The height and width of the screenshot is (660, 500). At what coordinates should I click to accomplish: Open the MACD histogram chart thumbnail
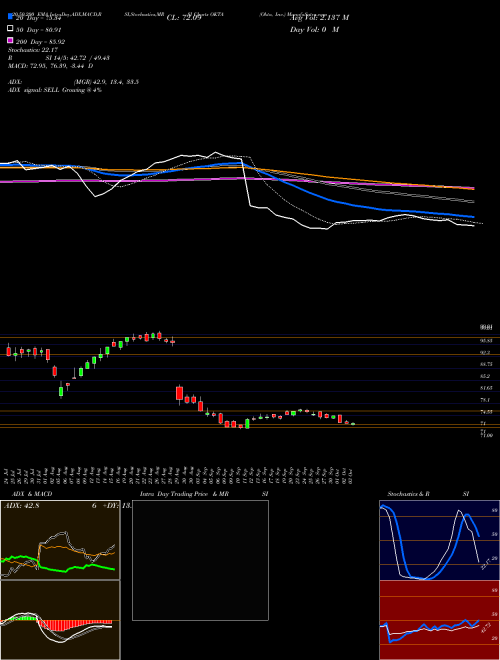pos(60,620)
